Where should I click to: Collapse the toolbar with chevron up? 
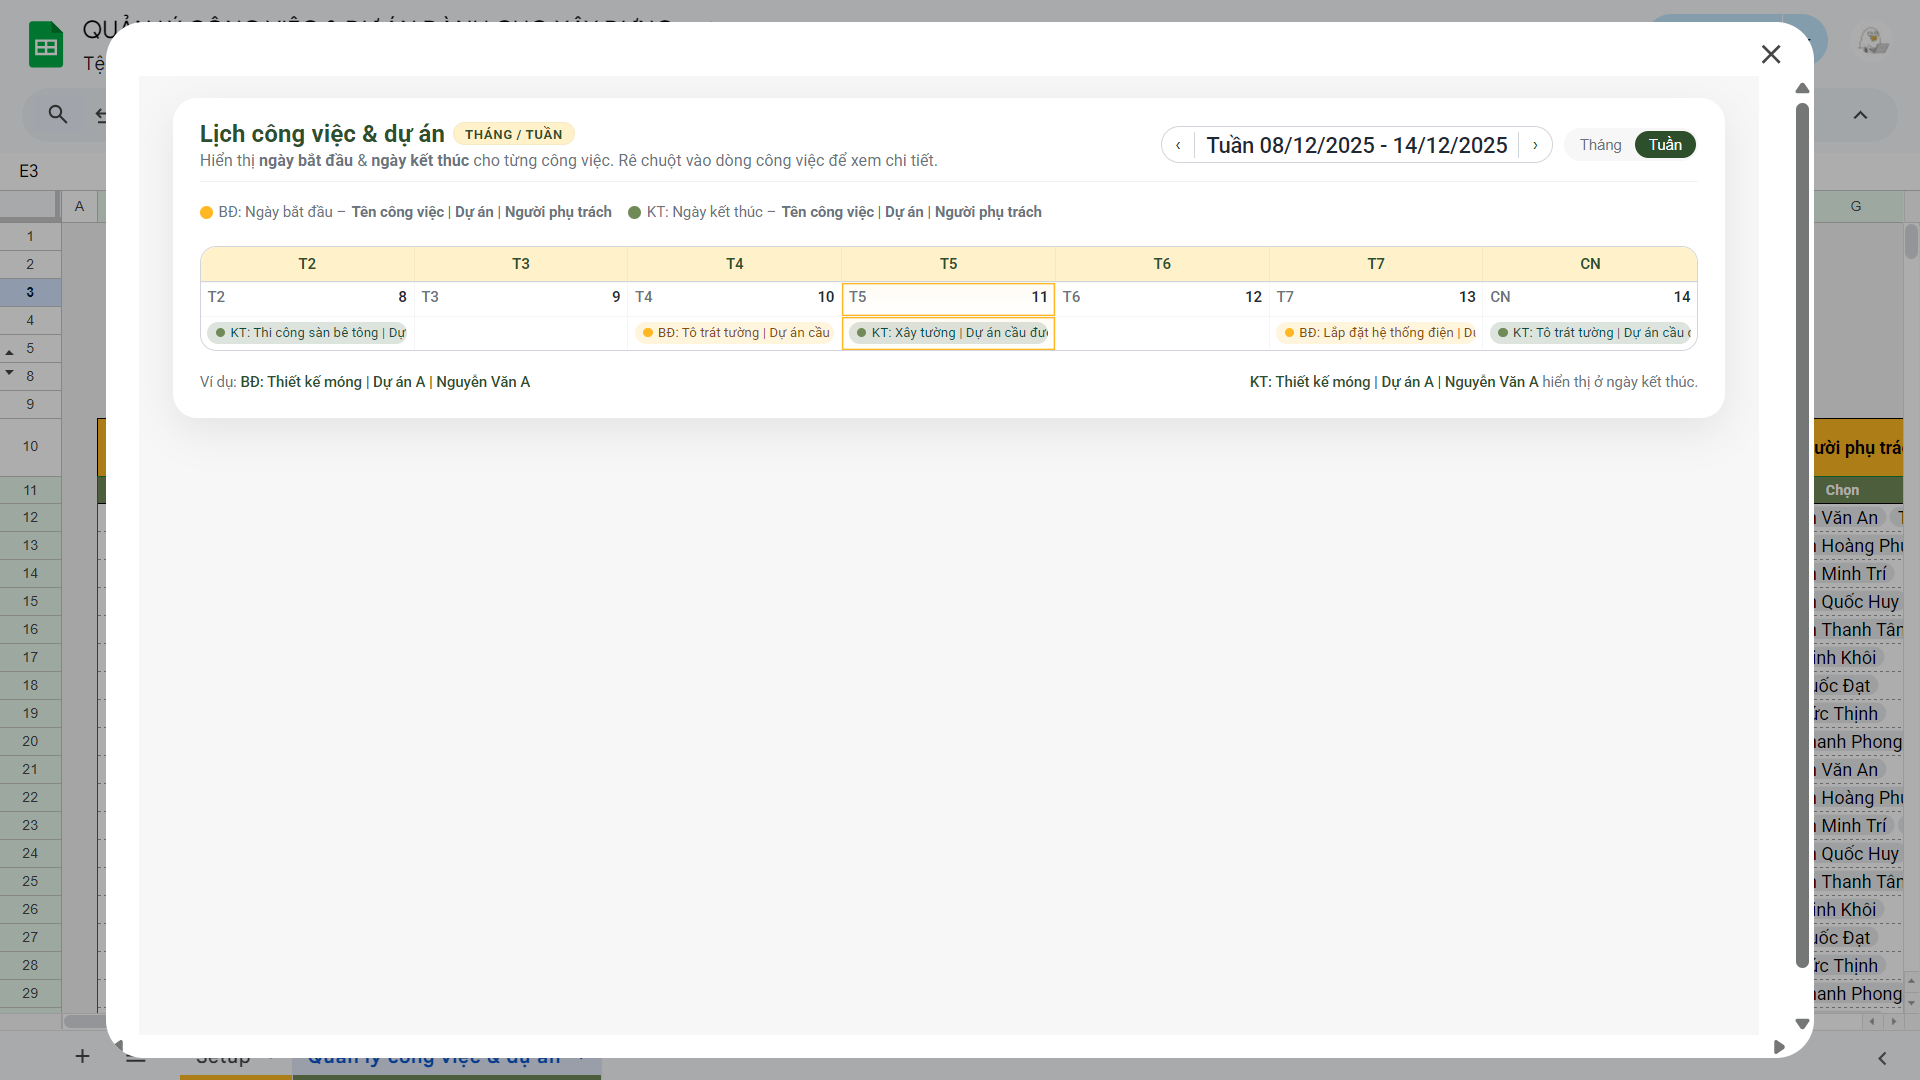tap(1860, 115)
